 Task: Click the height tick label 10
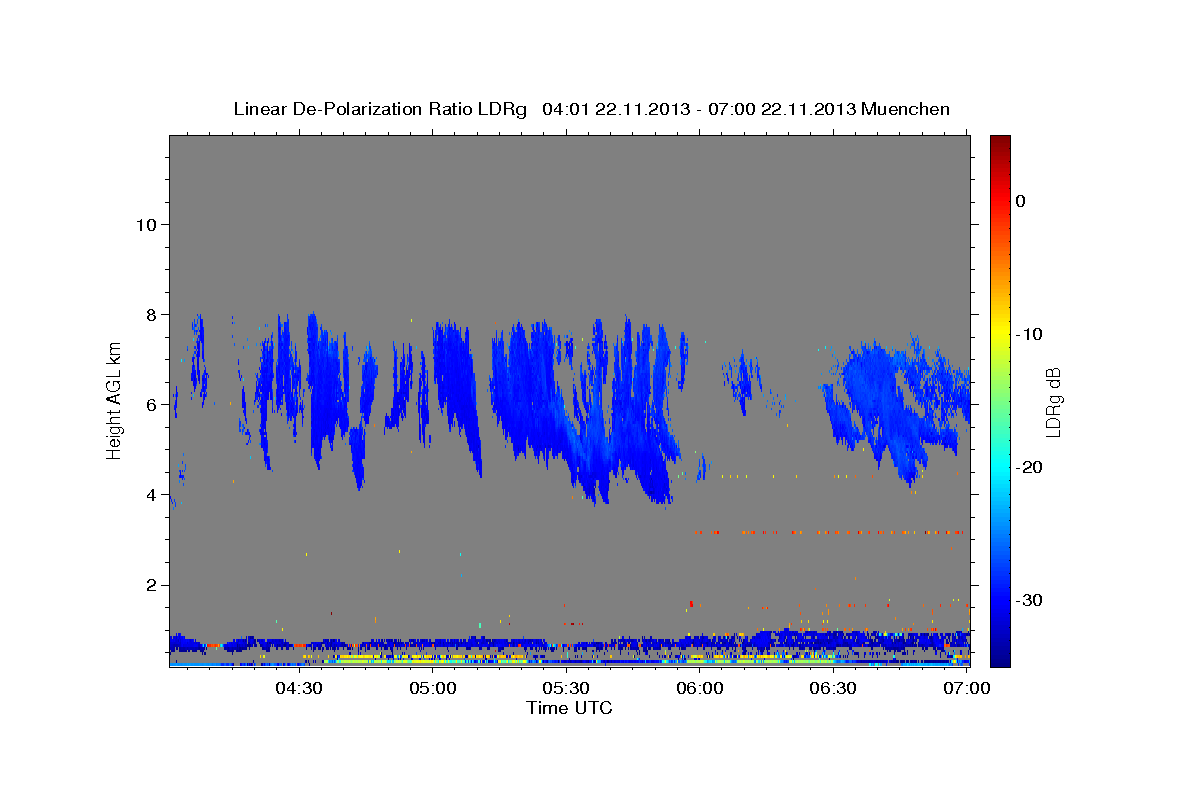pos(146,225)
